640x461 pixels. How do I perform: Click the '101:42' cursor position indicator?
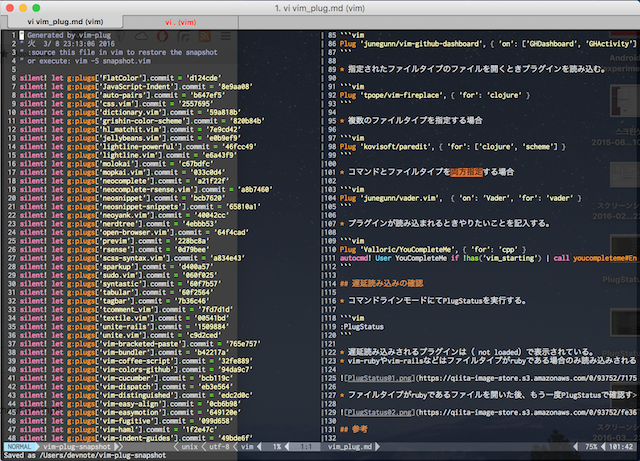620,447
